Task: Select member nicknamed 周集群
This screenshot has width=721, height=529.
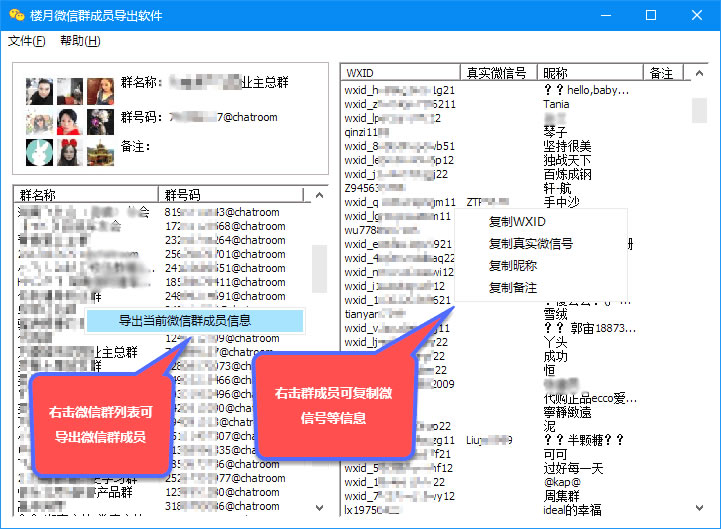Action: [561, 496]
